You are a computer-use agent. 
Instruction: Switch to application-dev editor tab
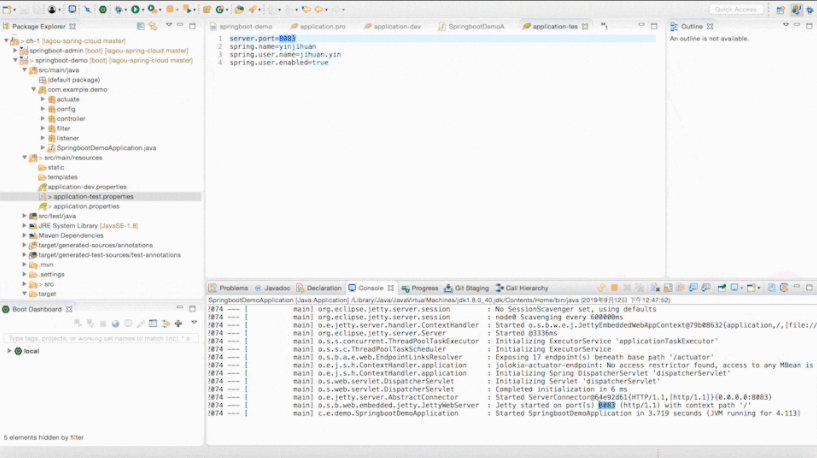[392, 26]
